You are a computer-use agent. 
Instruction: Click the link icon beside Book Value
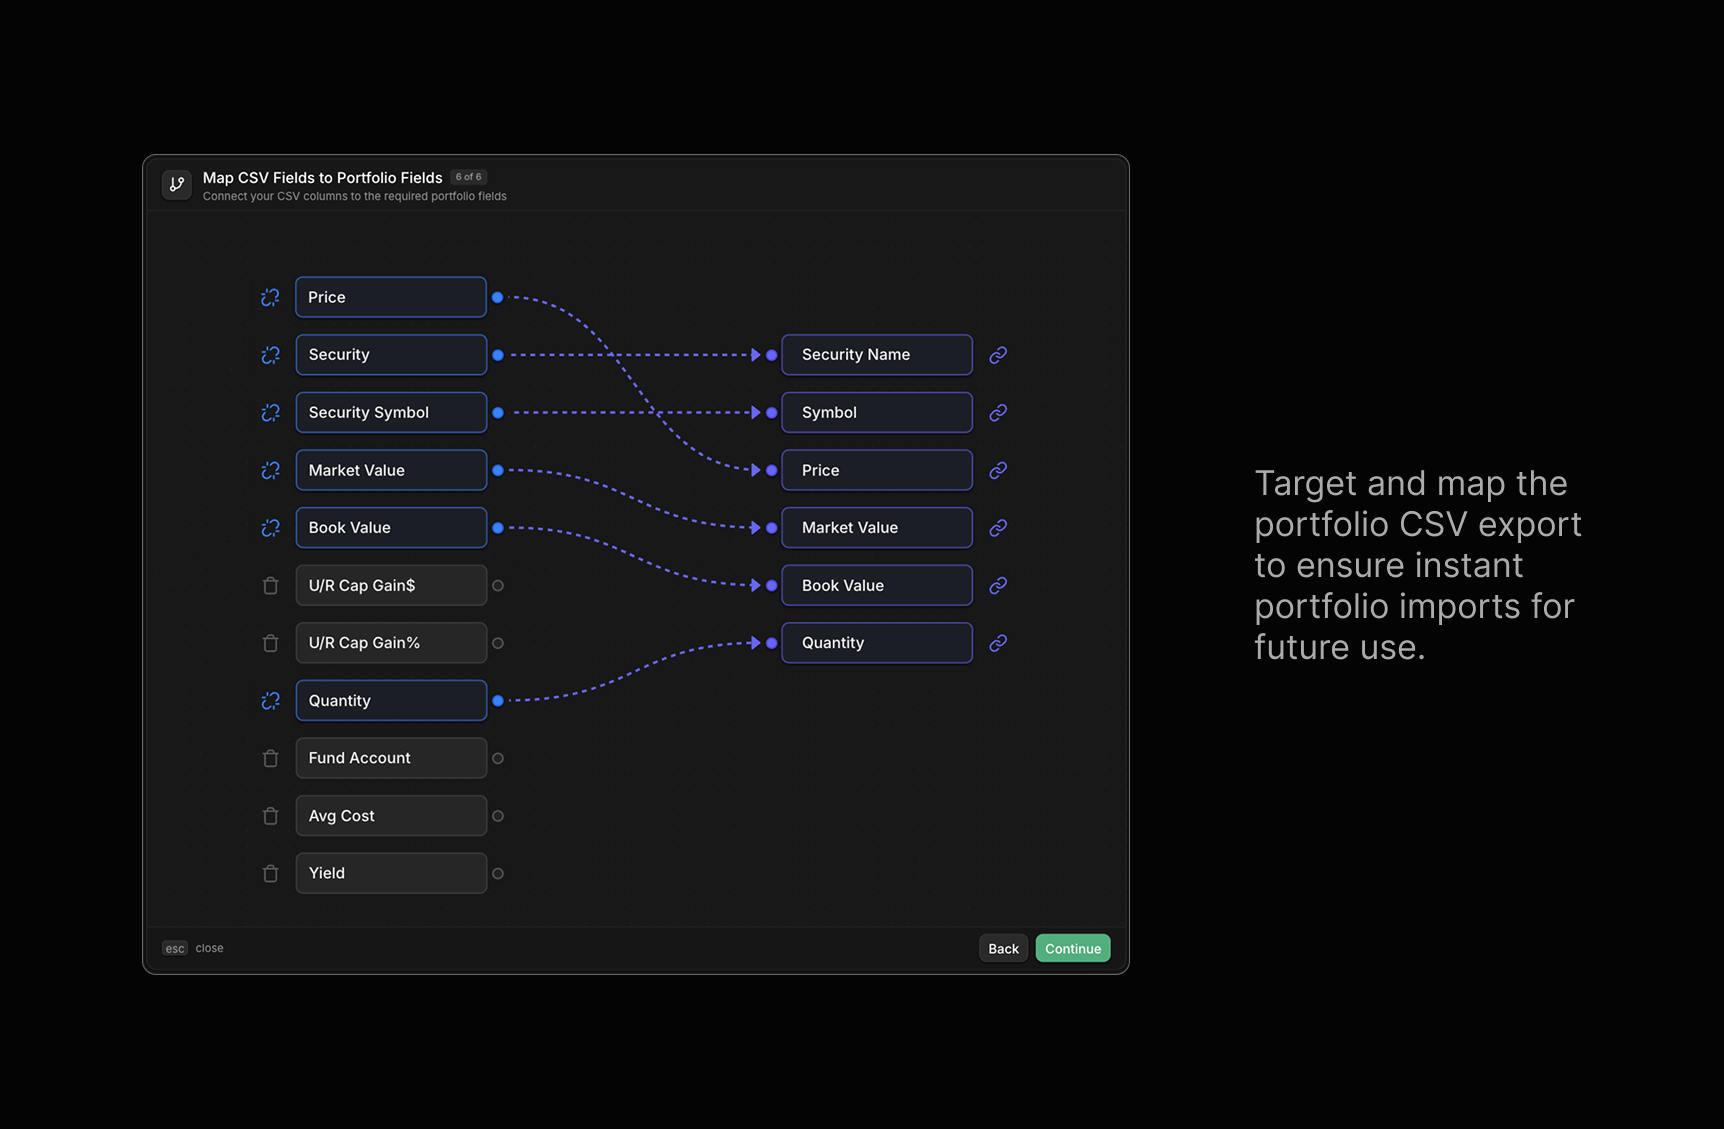pos(997,585)
